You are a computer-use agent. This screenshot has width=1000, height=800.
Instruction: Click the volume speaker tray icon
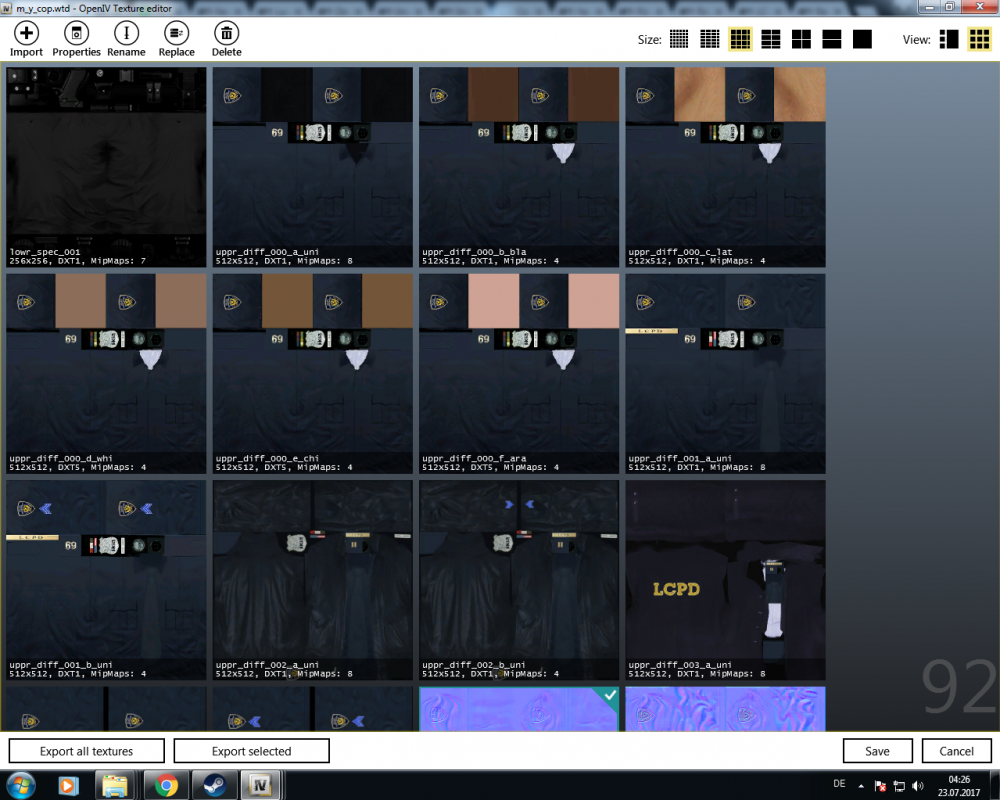(x=918, y=786)
